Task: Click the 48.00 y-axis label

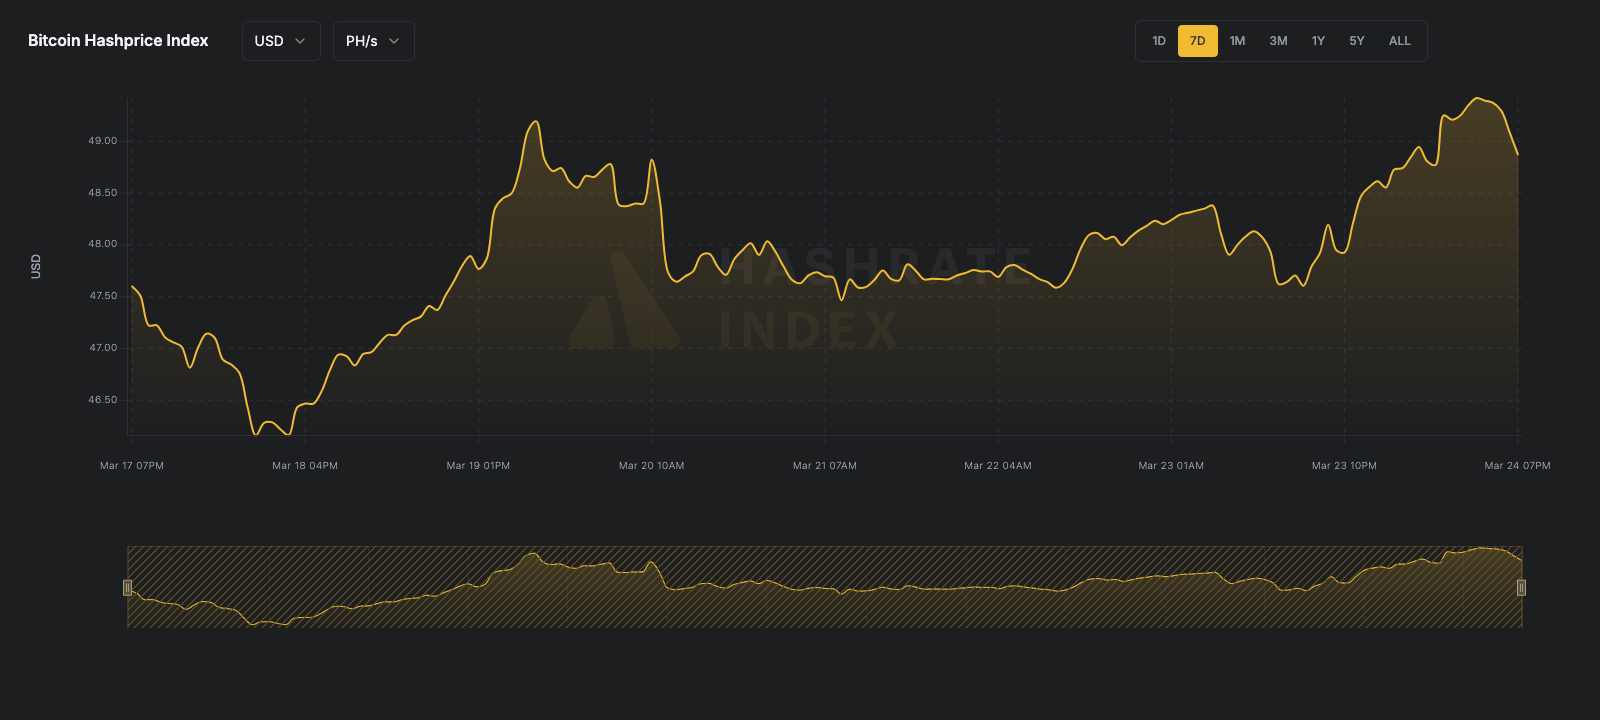Action: coord(103,244)
